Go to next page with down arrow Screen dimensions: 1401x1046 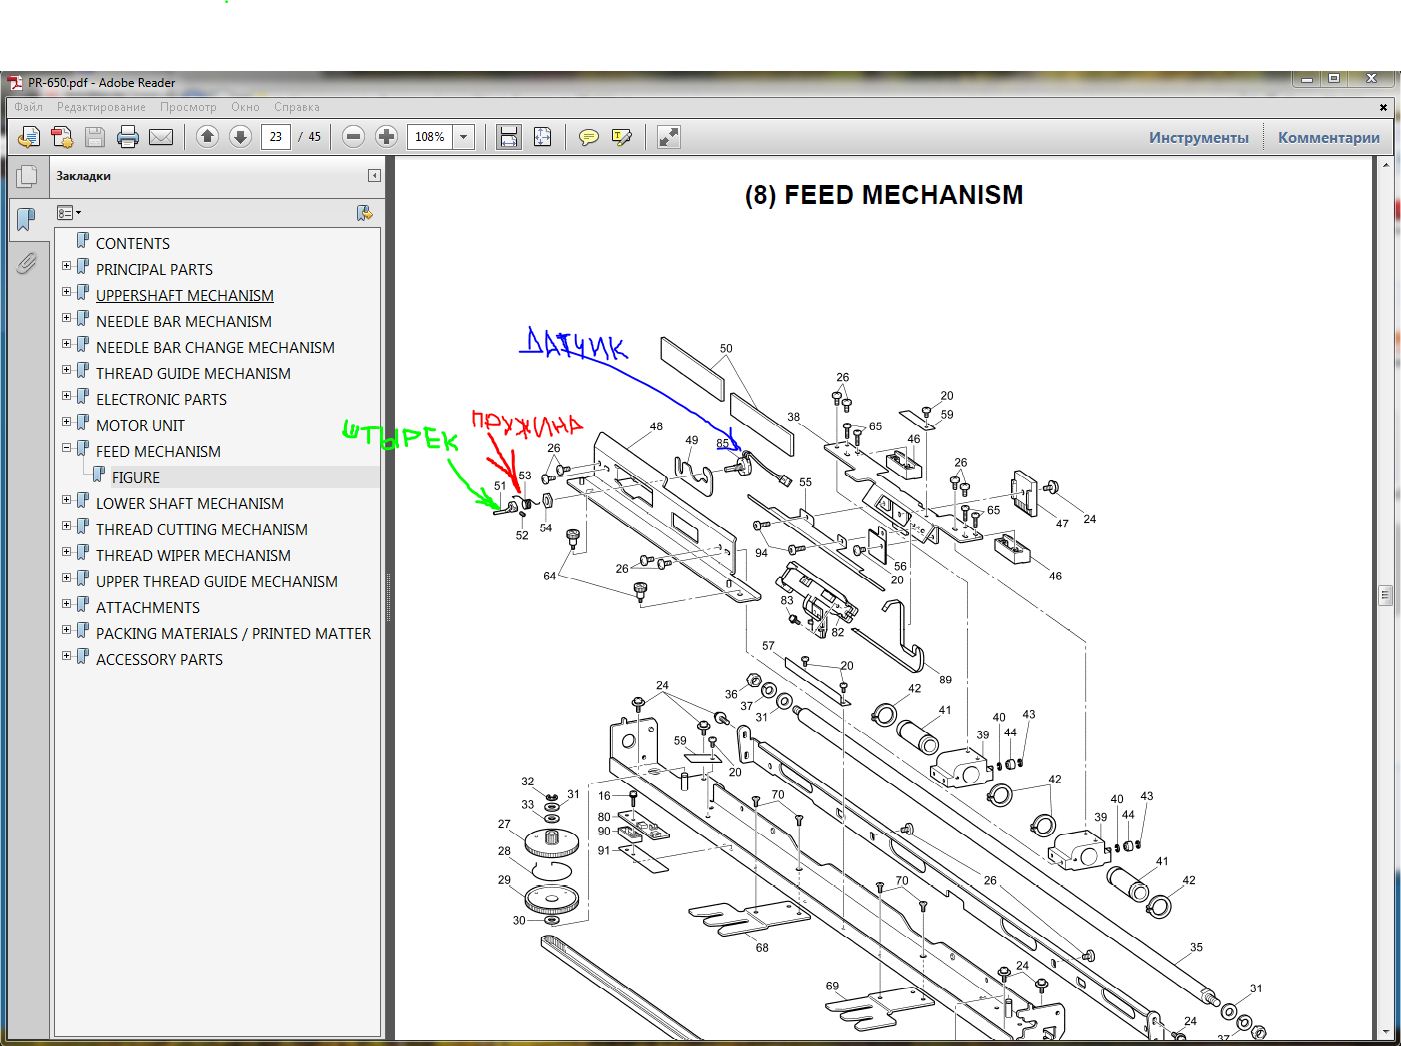click(x=240, y=137)
